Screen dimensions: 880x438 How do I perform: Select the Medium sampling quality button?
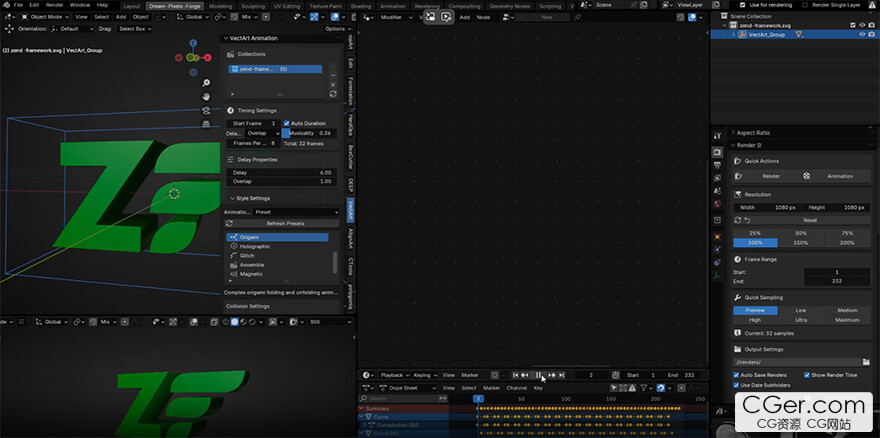coord(847,311)
